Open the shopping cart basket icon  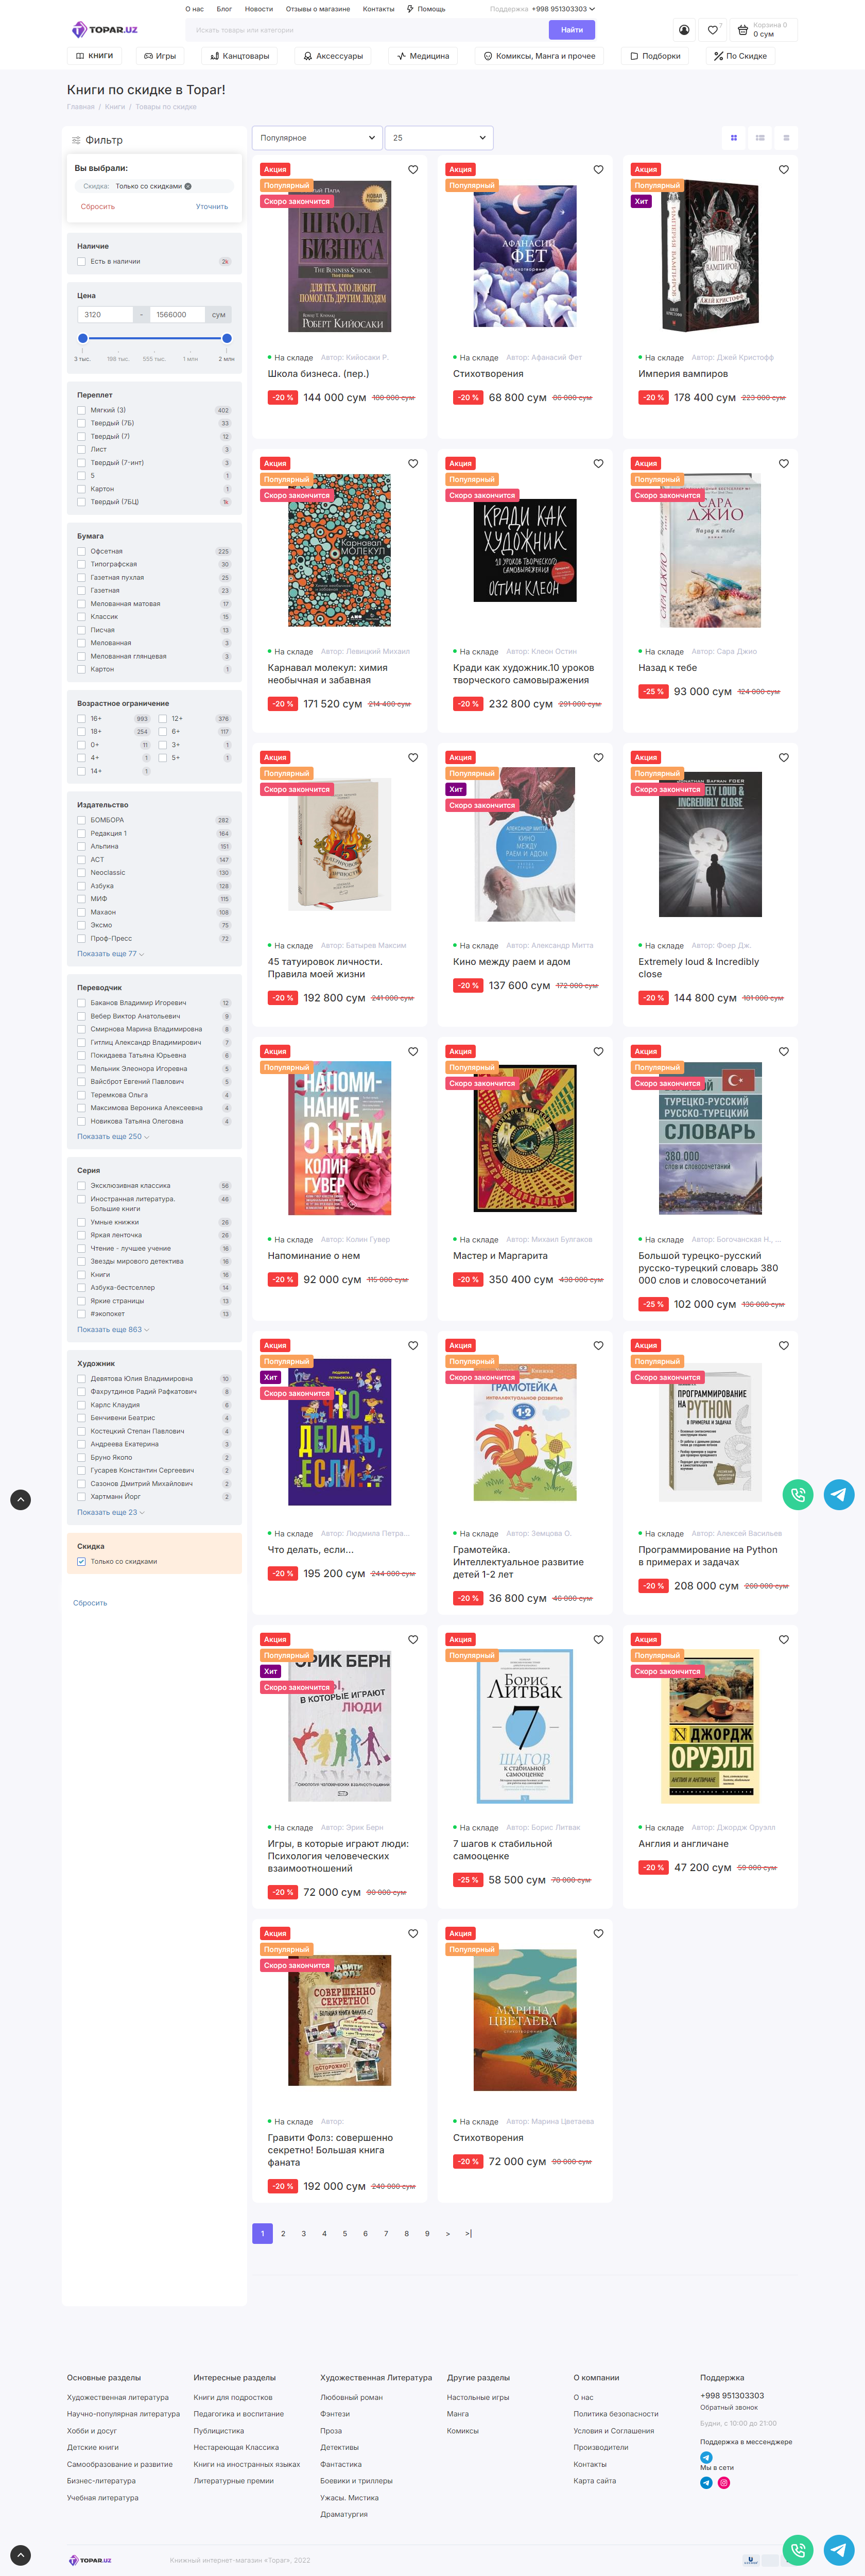pyautogui.click(x=742, y=30)
